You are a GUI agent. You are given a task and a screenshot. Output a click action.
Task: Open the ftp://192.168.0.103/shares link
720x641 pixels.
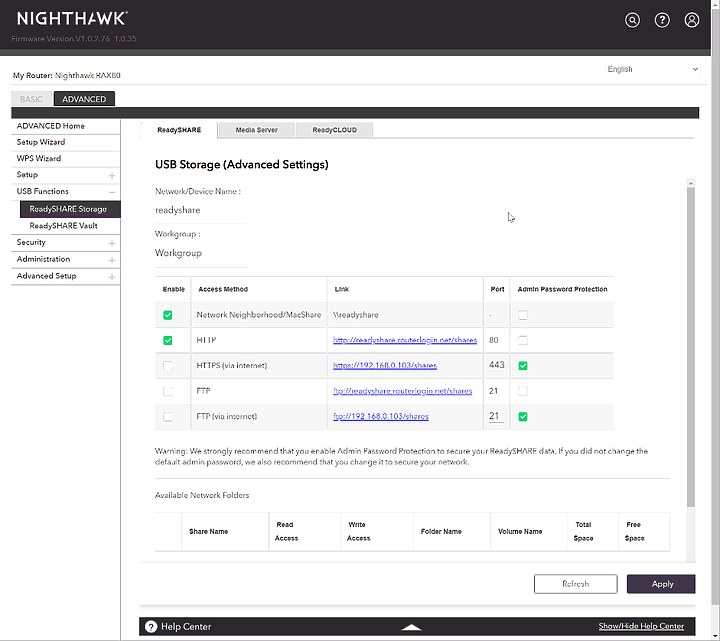coord(381,416)
